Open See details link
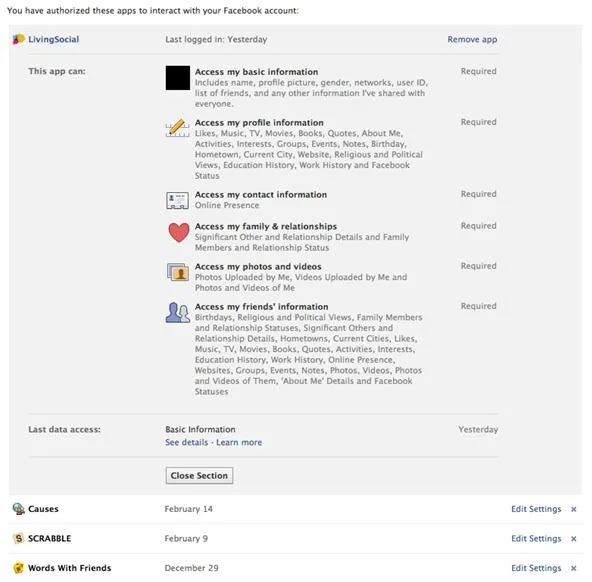 point(187,442)
